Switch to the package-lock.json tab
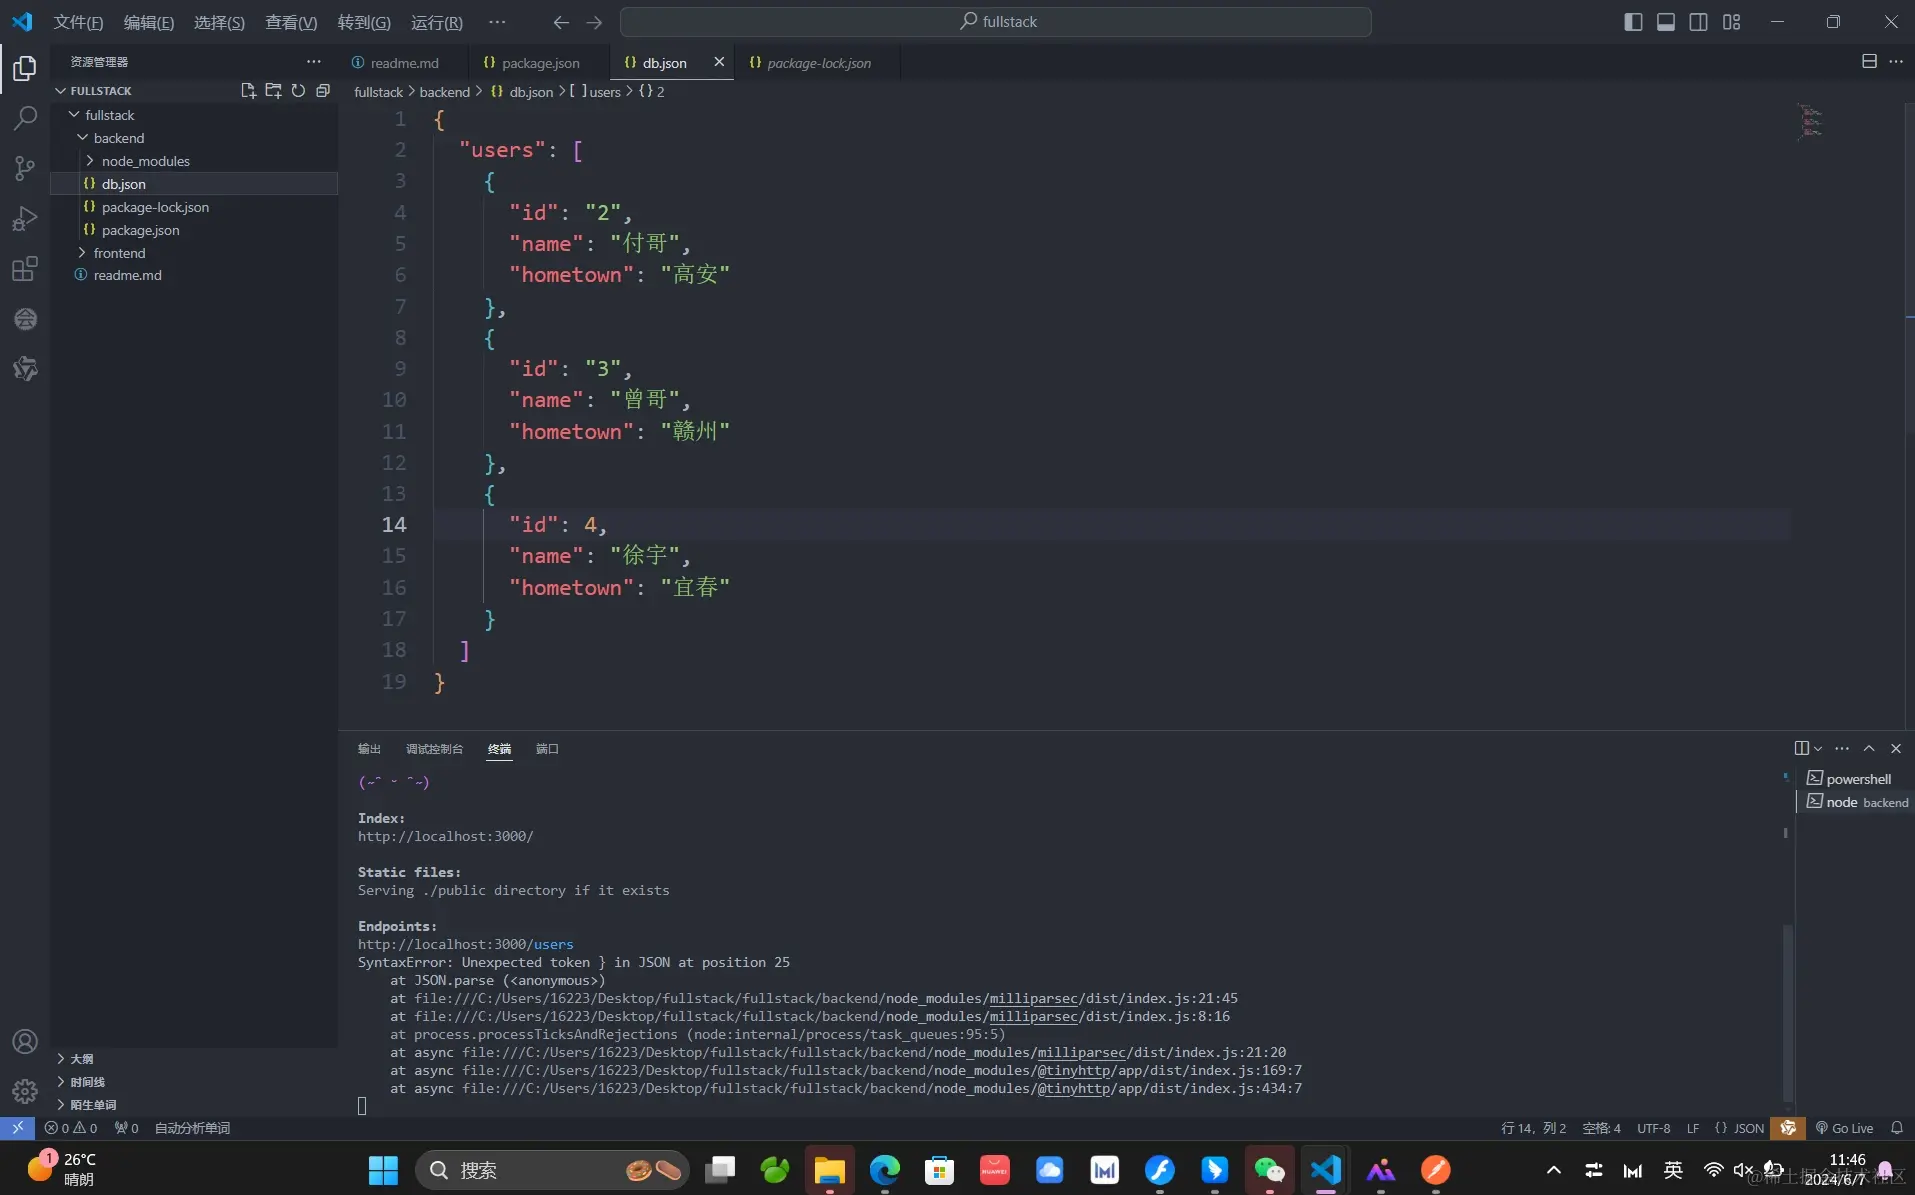The width and height of the screenshot is (1915, 1195). tap(818, 62)
